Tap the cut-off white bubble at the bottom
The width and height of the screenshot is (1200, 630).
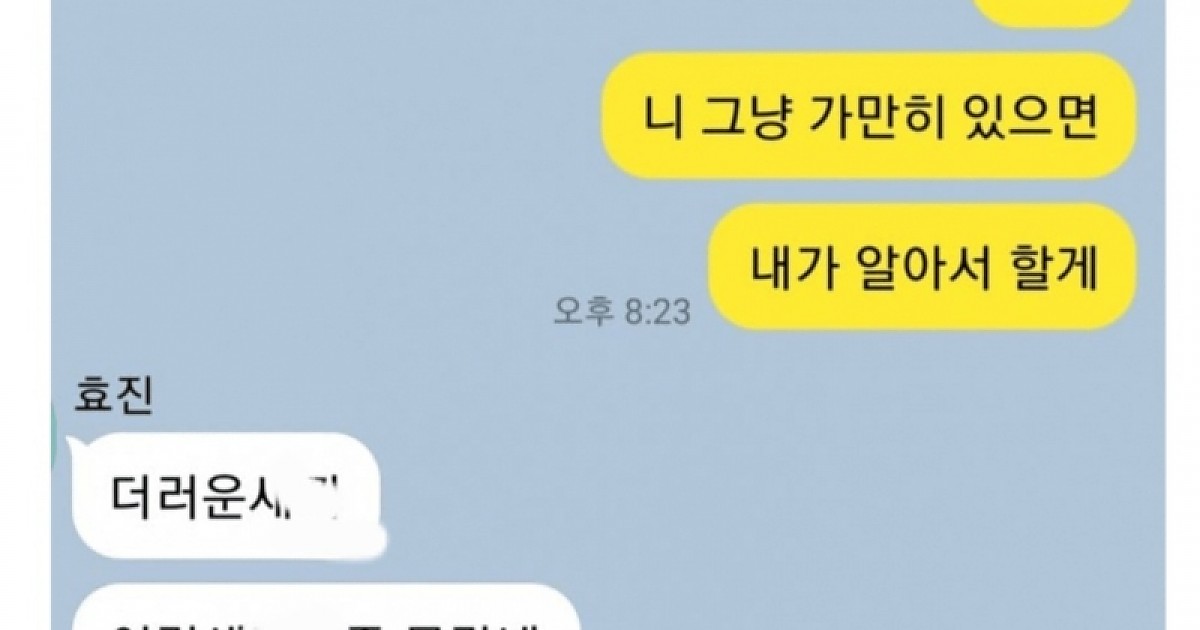[330, 608]
